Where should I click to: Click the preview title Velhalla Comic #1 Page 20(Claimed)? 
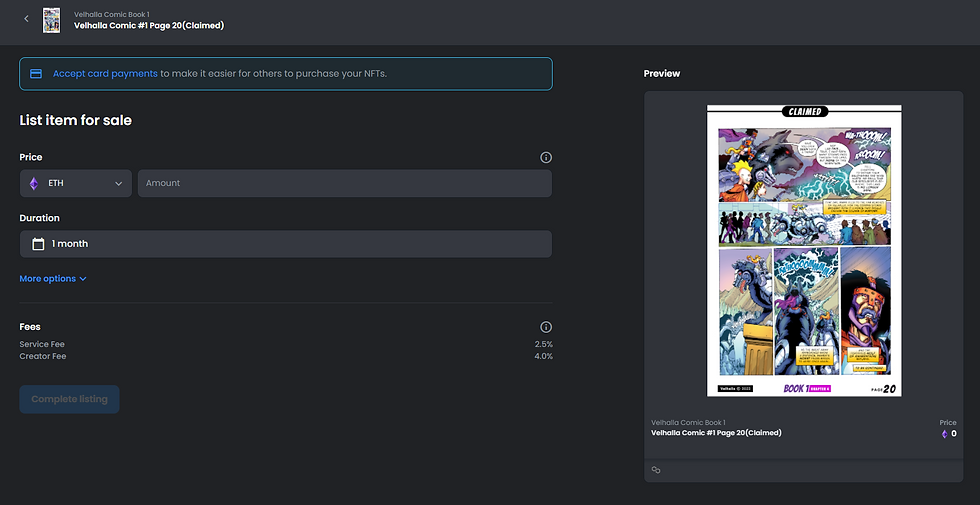[x=716, y=433]
